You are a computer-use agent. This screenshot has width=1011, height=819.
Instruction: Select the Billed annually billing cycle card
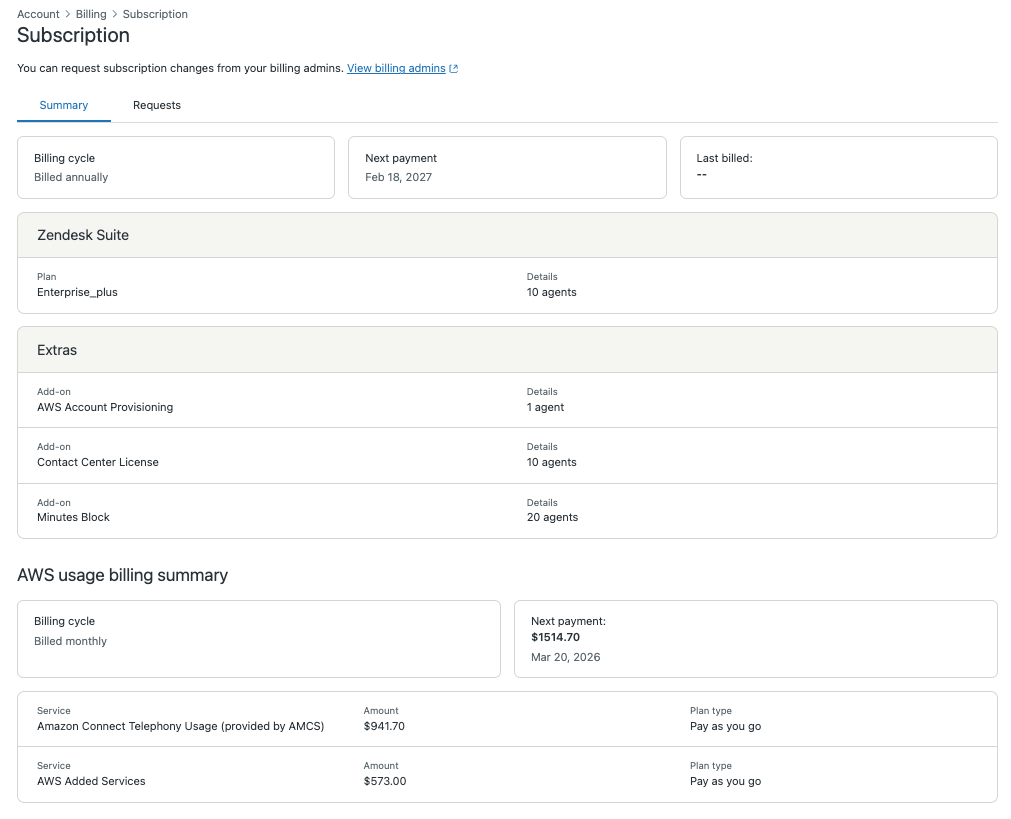point(175,168)
